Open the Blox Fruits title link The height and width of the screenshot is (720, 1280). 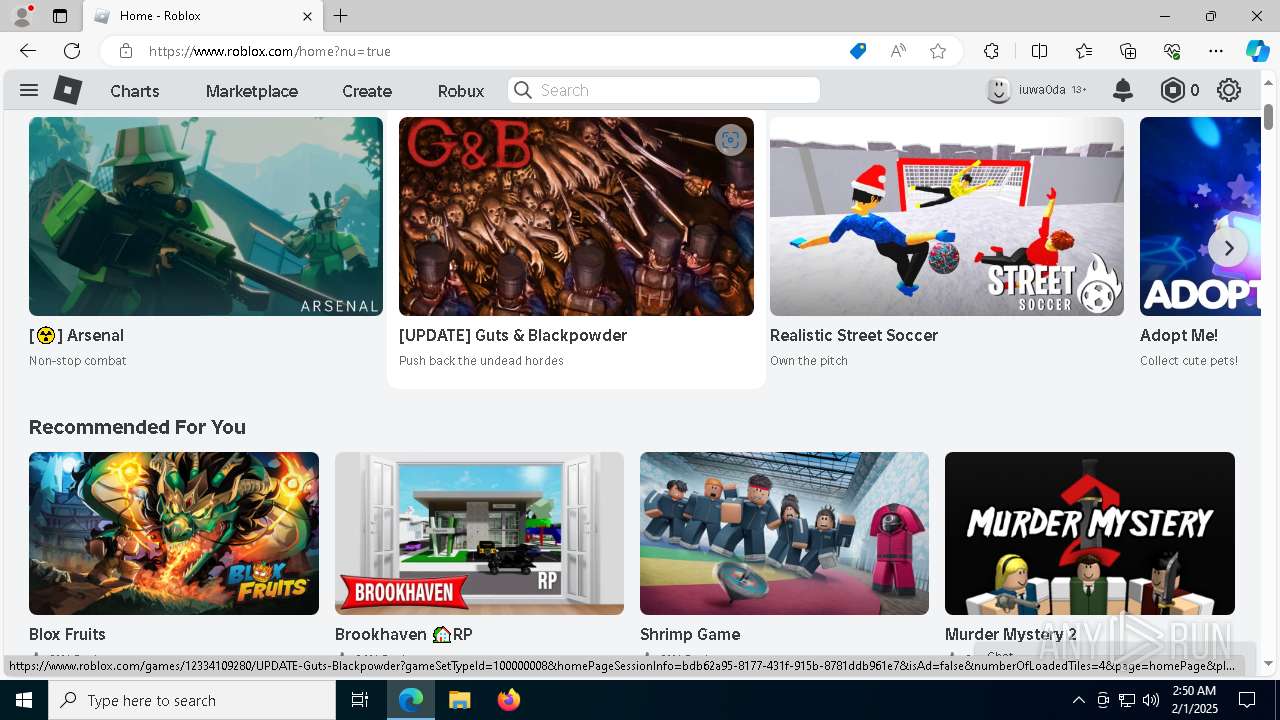coord(67,634)
